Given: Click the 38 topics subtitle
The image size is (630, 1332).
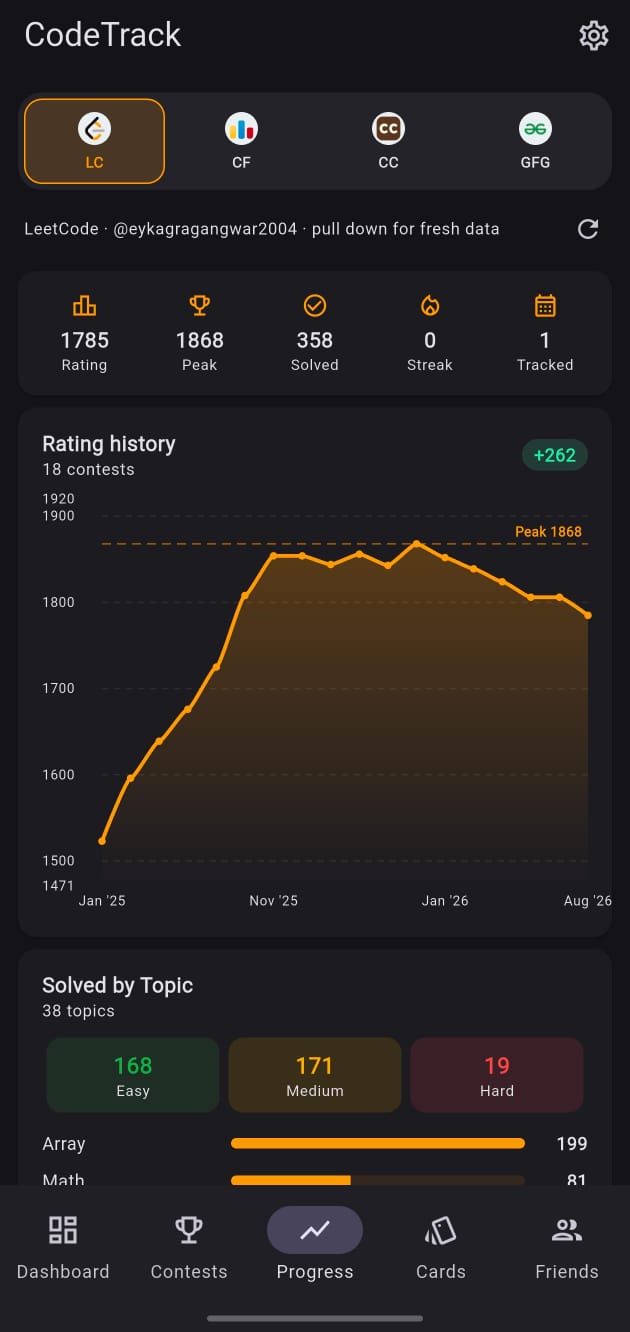Looking at the screenshot, I should point(78,1011).
